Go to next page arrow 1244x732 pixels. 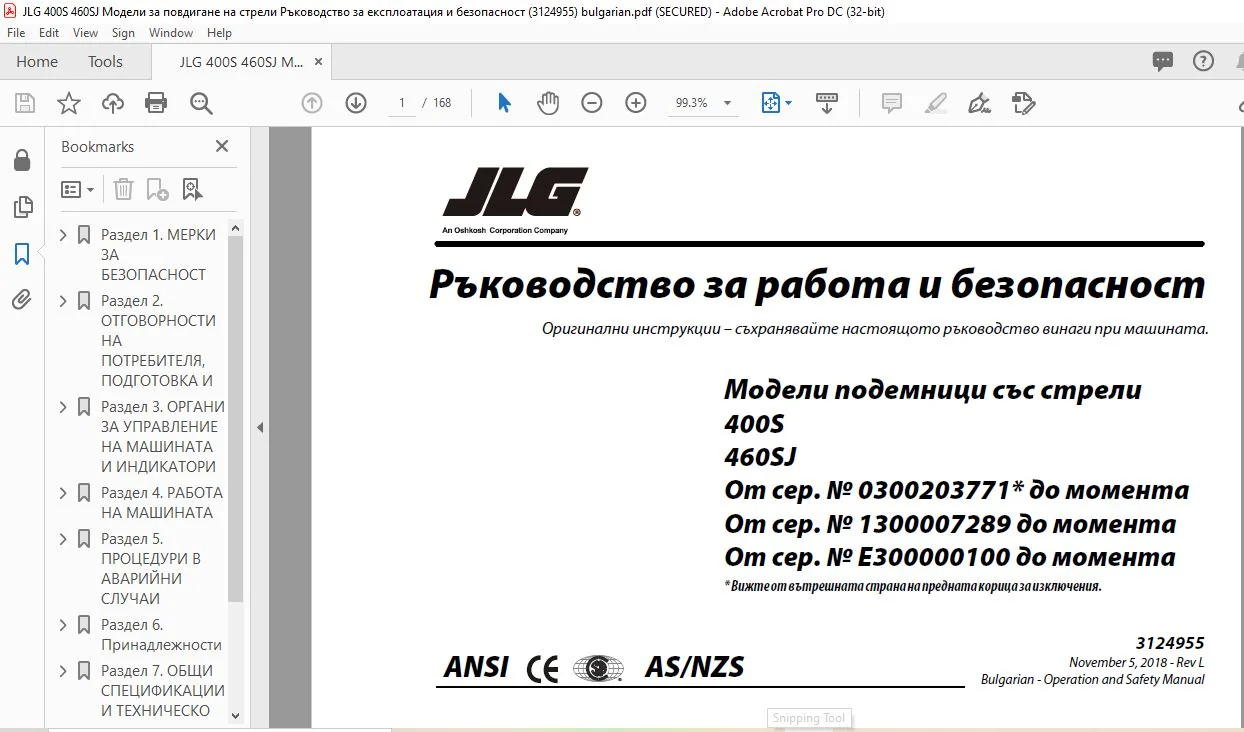coord(356,103)
